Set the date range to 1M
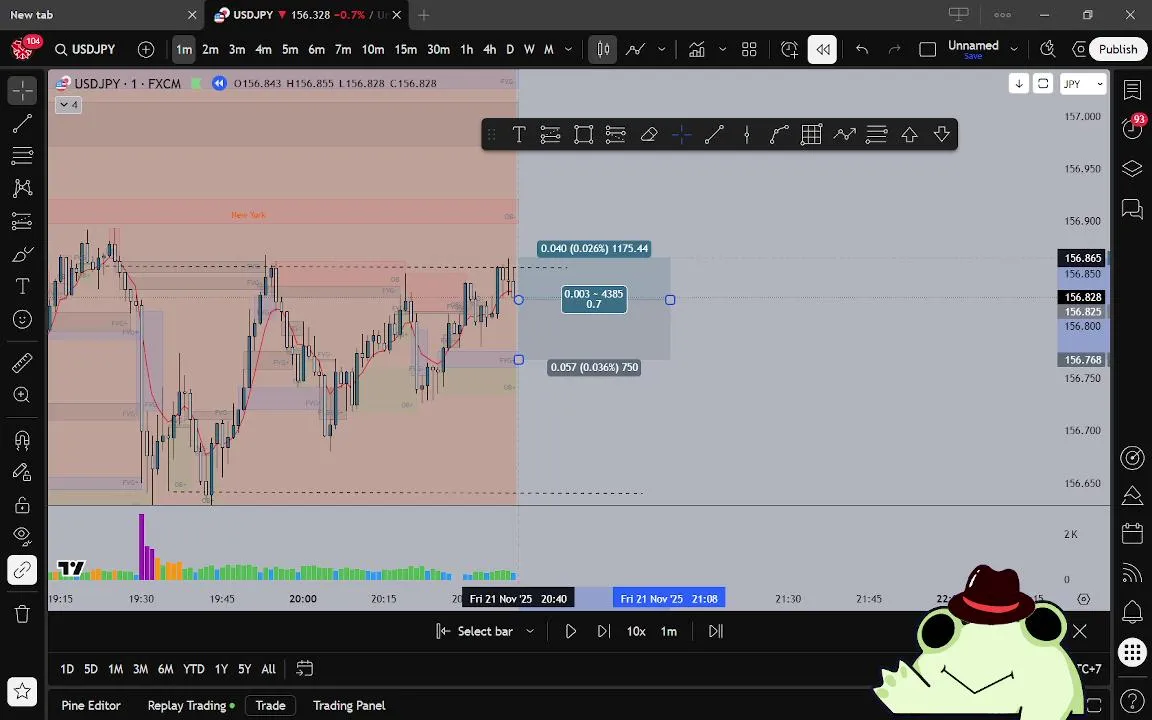The height and width of the screenshot is (720, 1152). [x=115, y=669]
